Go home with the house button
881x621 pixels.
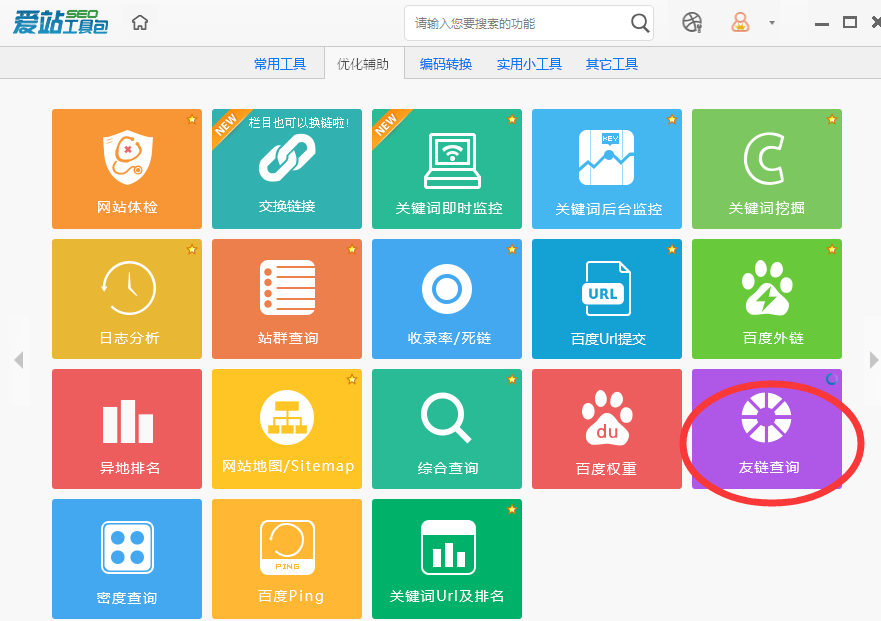140,21
